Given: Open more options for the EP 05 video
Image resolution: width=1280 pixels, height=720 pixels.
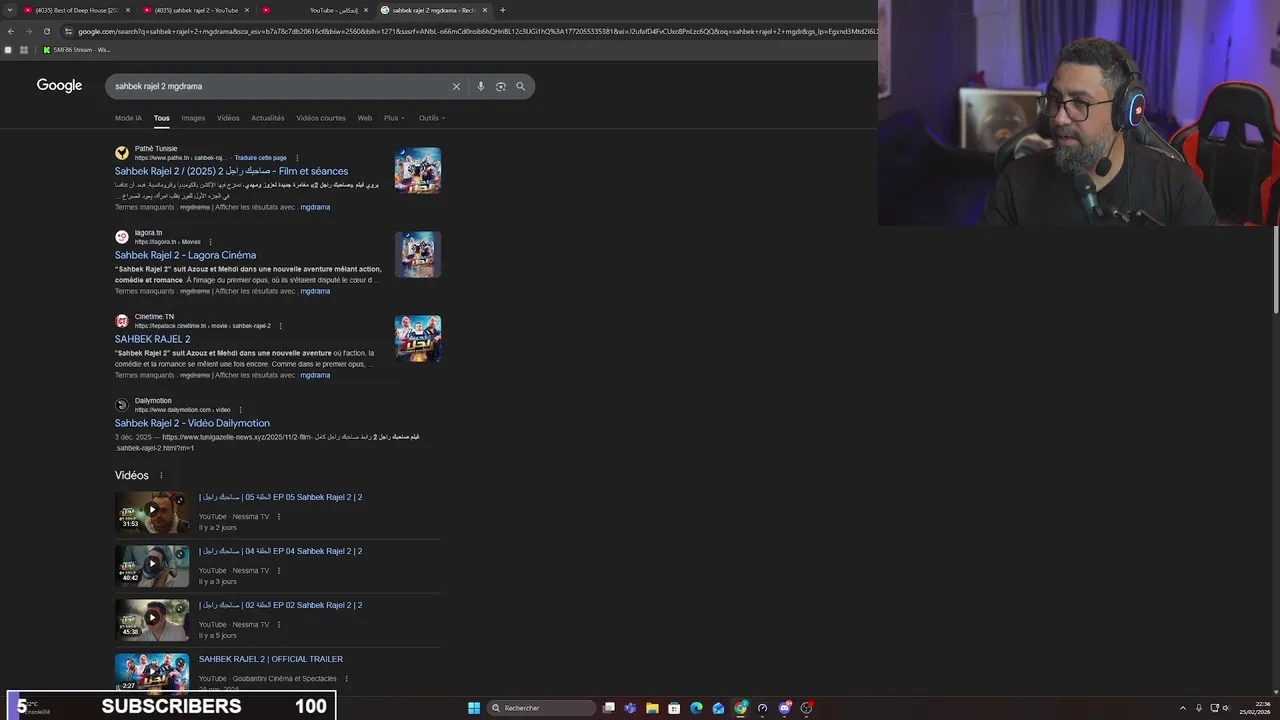Looking at the screenshot, I should pos(279,517).
